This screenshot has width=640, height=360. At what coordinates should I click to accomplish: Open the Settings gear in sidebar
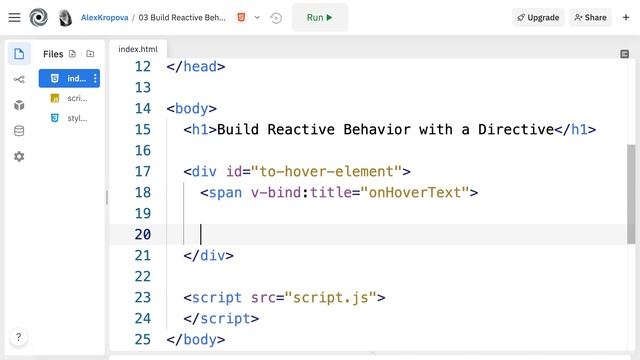19,156
